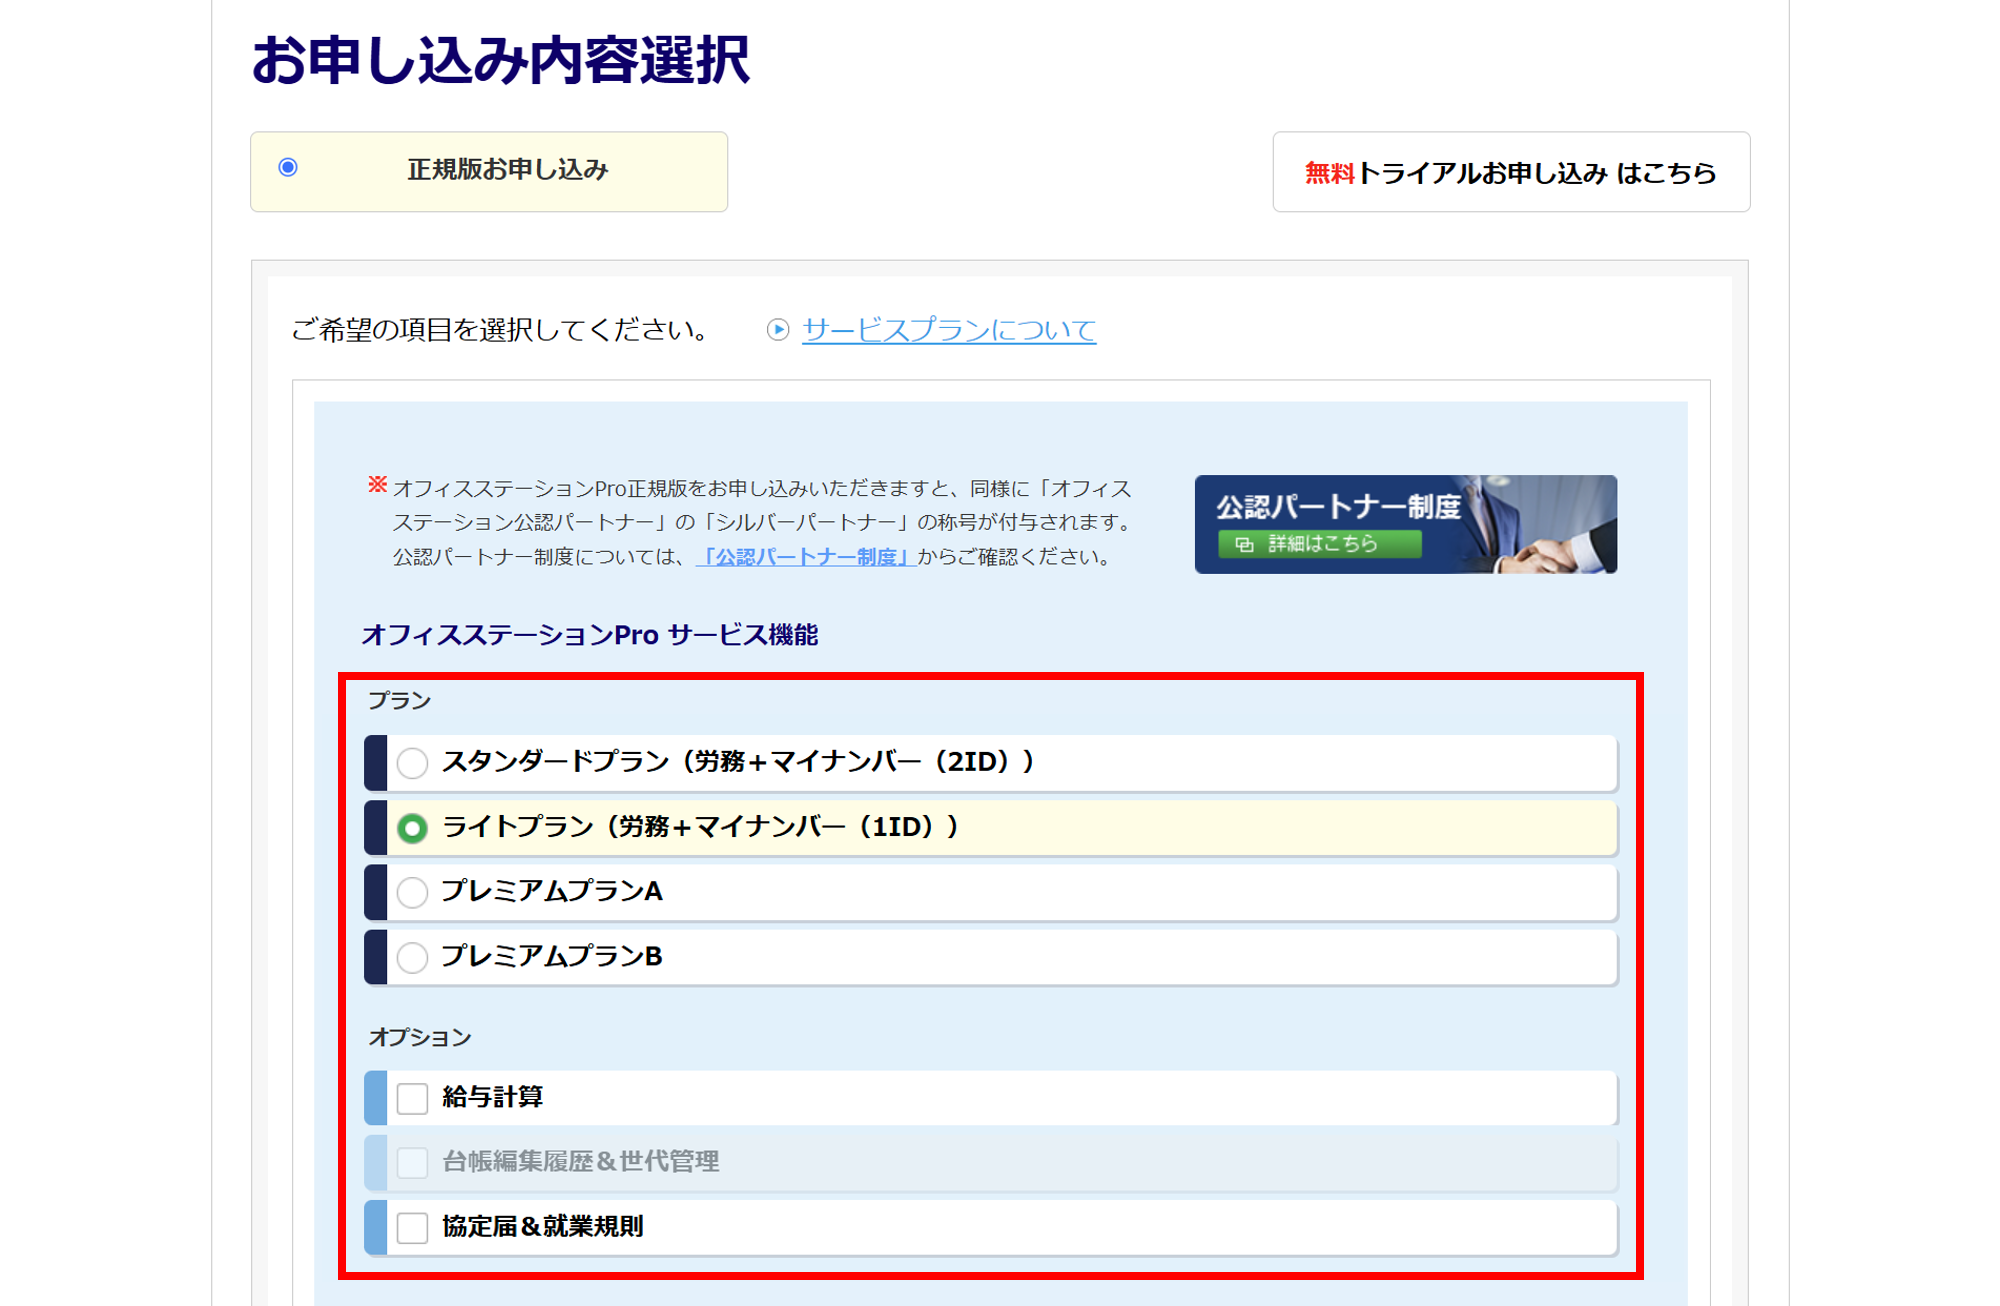
Task: Select the スタンダードプラン radio button
Action: (412, 763)
